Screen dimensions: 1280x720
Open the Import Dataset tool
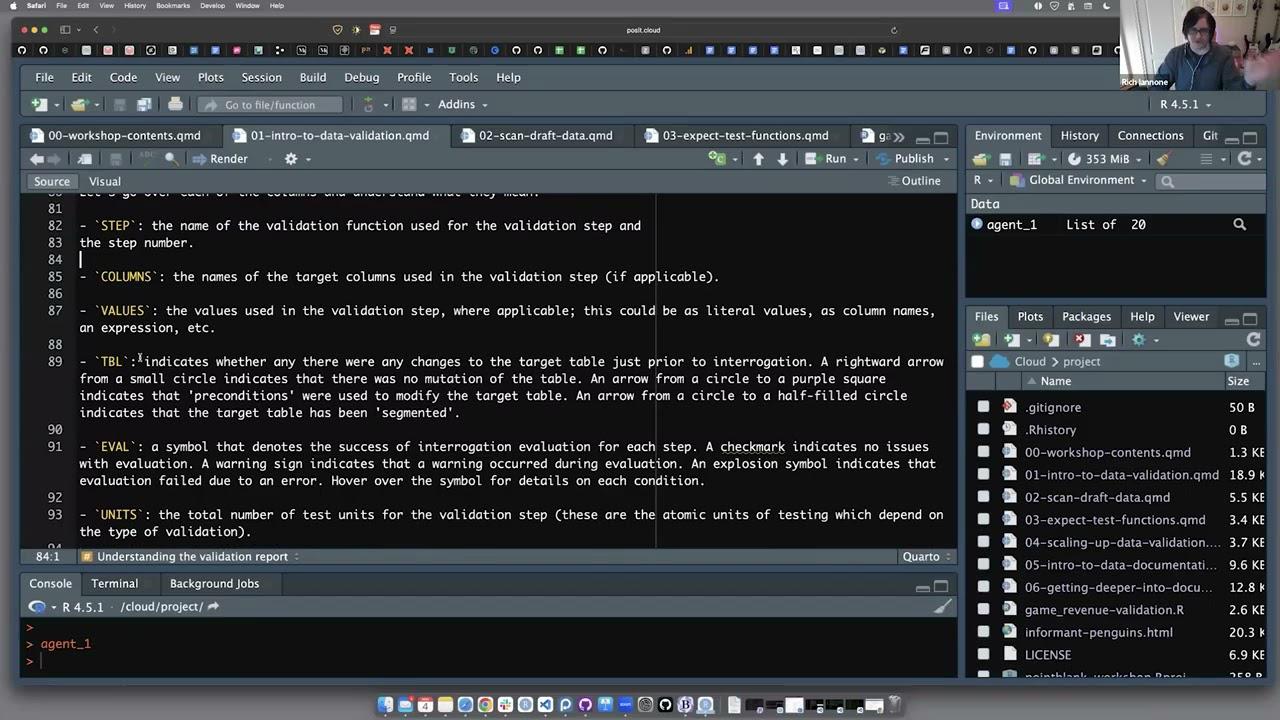1035,158
